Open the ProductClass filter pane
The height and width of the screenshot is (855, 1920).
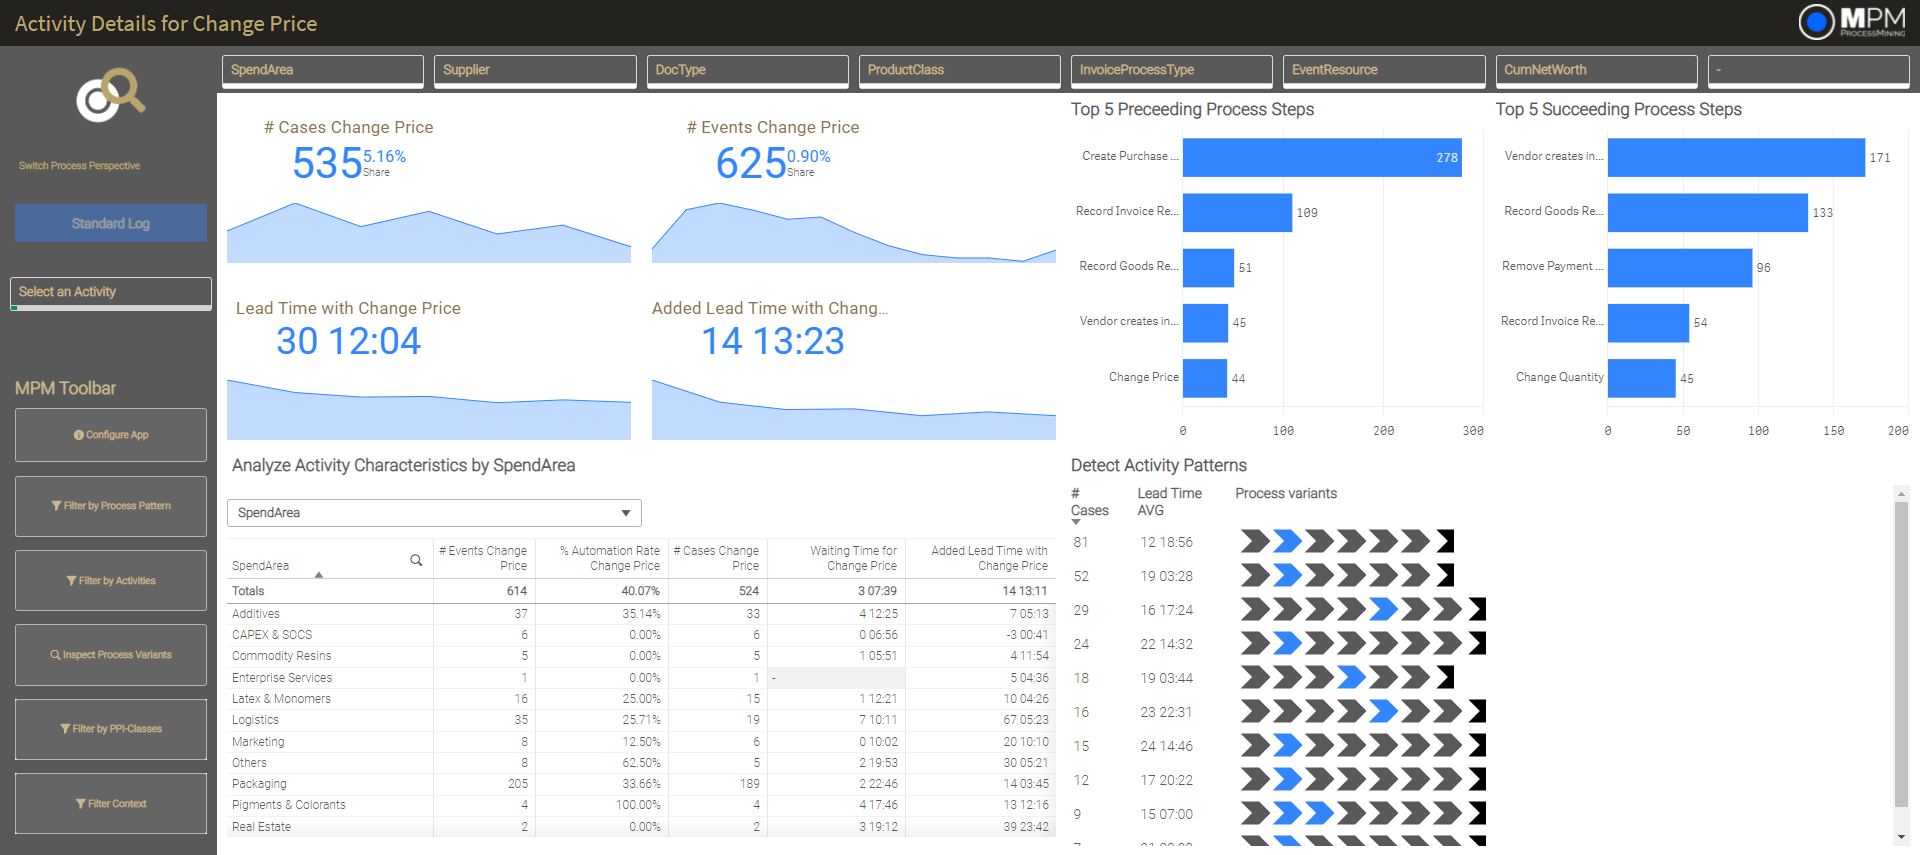coord(960,71)
